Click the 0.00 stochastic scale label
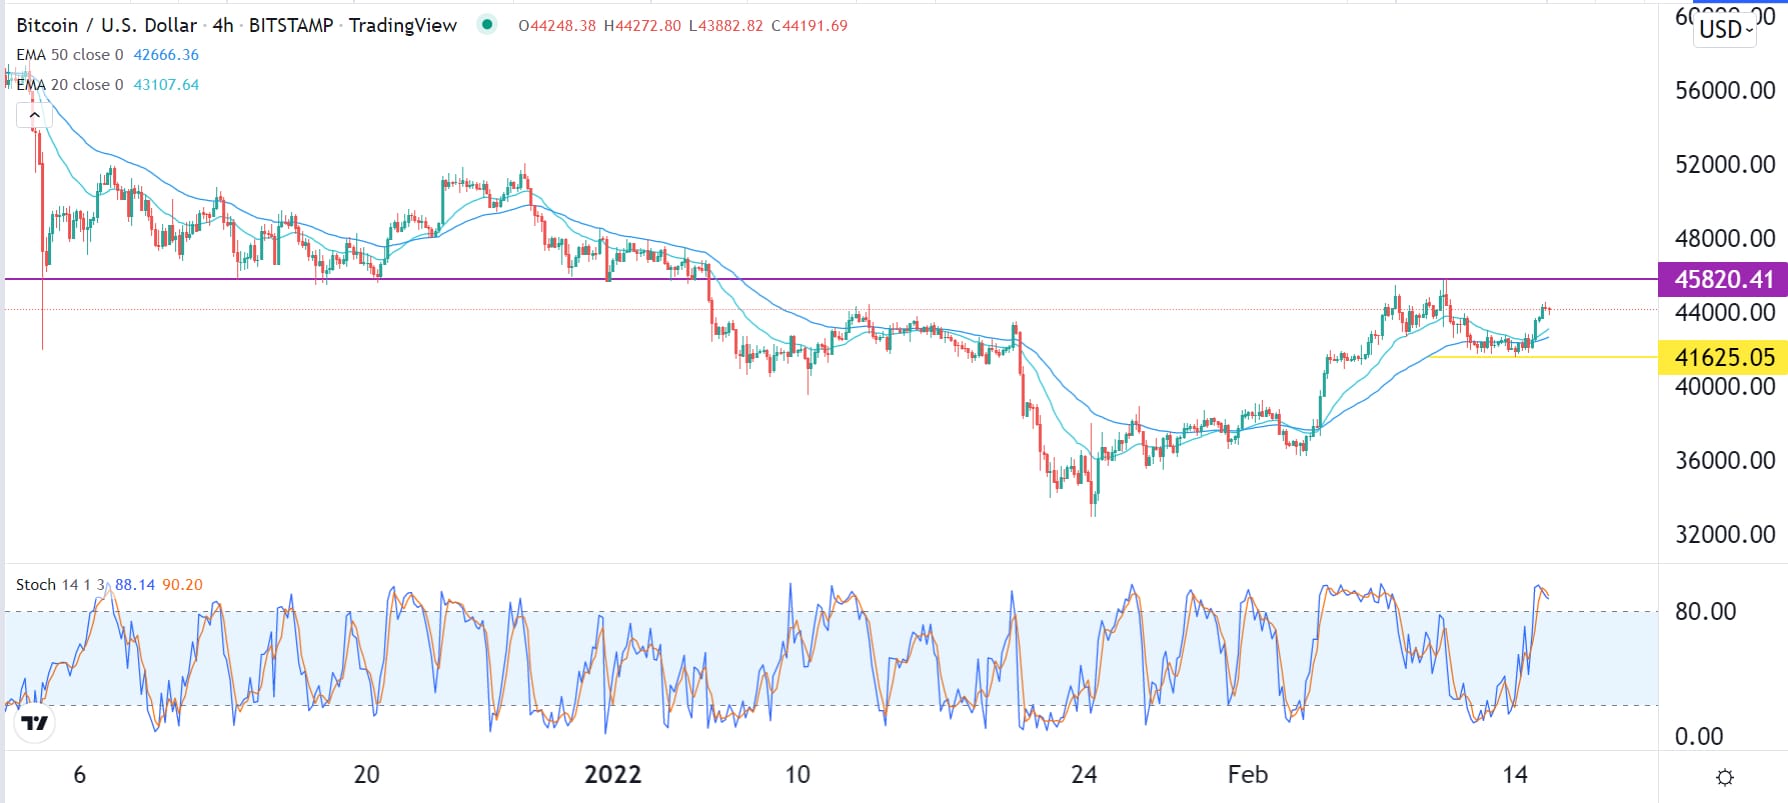 click(x=1698, y=737)
